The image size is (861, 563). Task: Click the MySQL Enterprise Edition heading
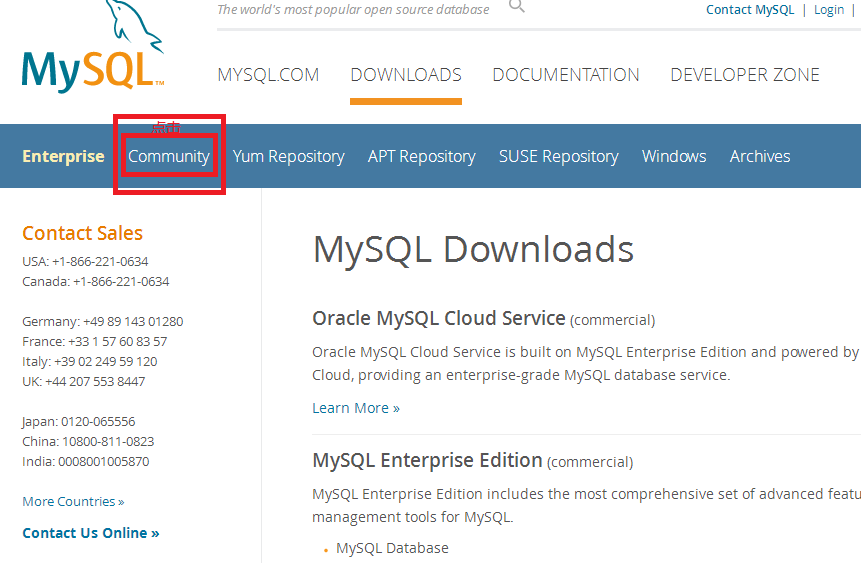pos(427,460)
